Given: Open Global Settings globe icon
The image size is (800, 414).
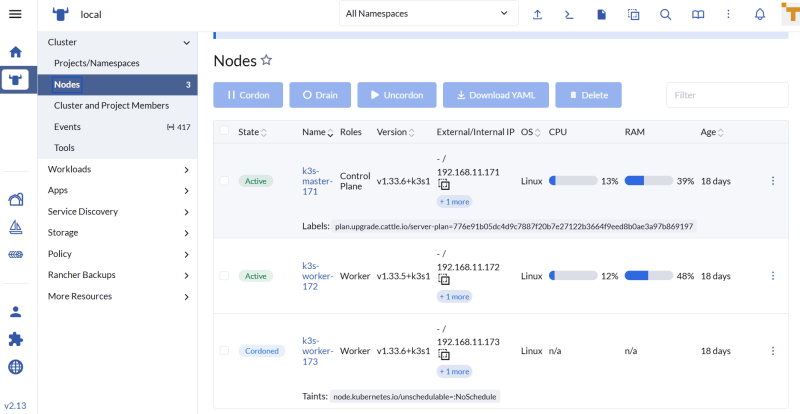Looking at the screenshot, I should [16, 367].
